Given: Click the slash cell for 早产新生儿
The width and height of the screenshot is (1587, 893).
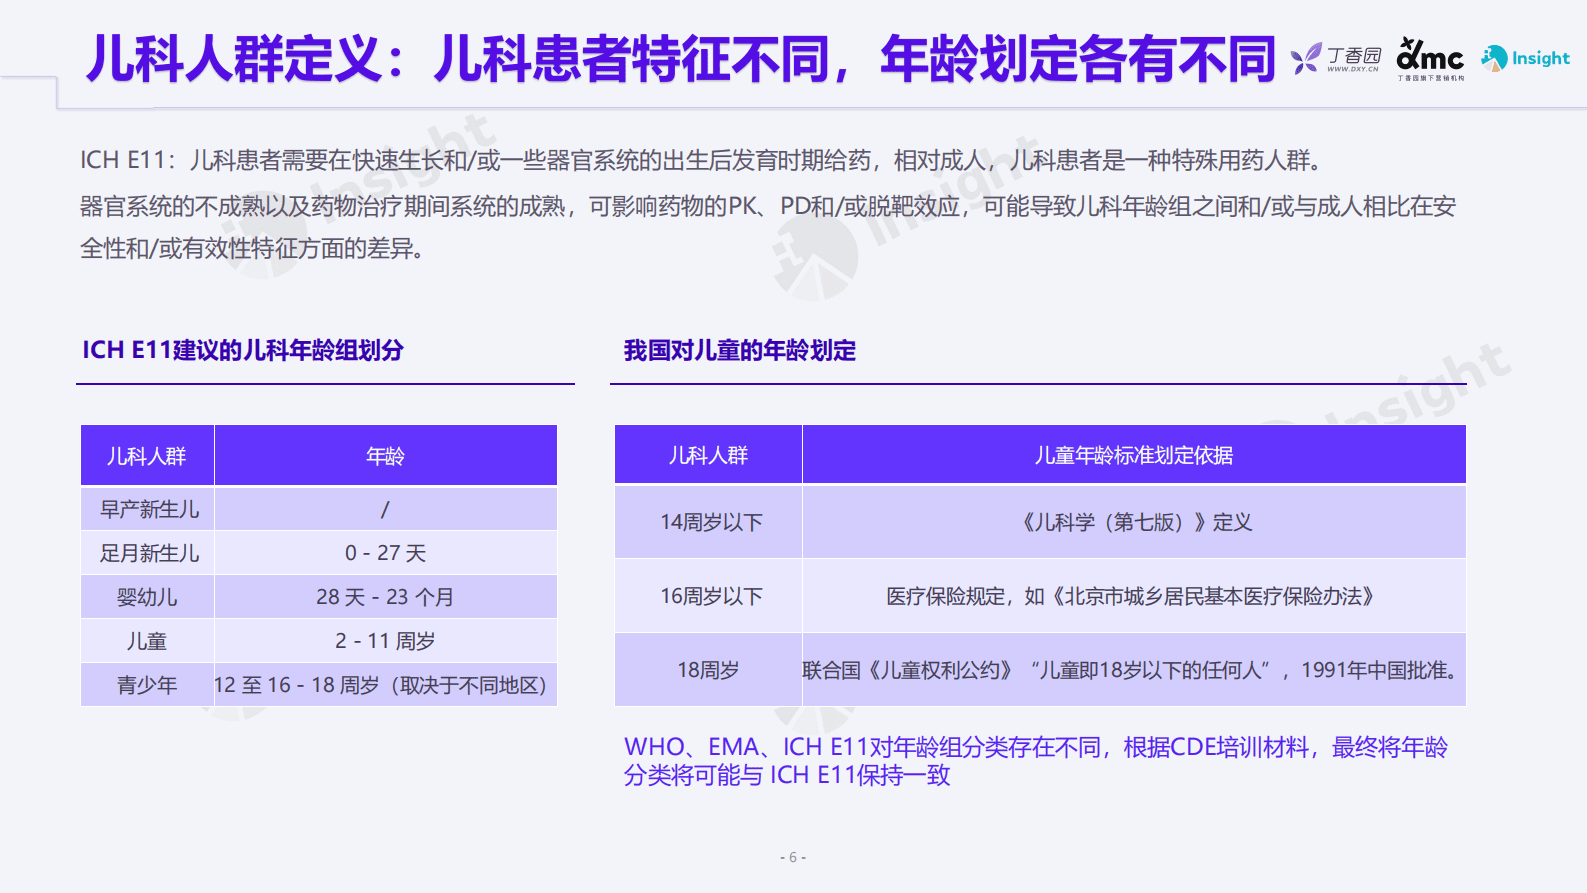Looking at the screenshot, I should tap(385, 509).
